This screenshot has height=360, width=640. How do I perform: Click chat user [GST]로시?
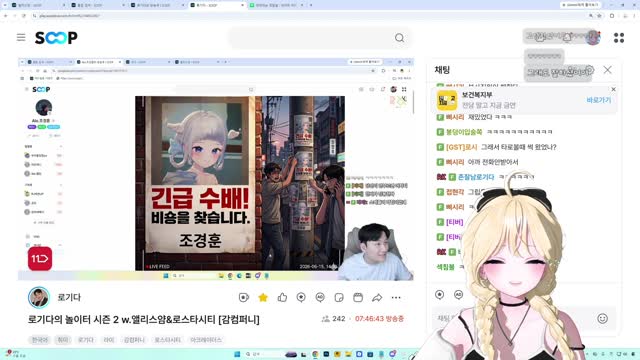[461, 147]
